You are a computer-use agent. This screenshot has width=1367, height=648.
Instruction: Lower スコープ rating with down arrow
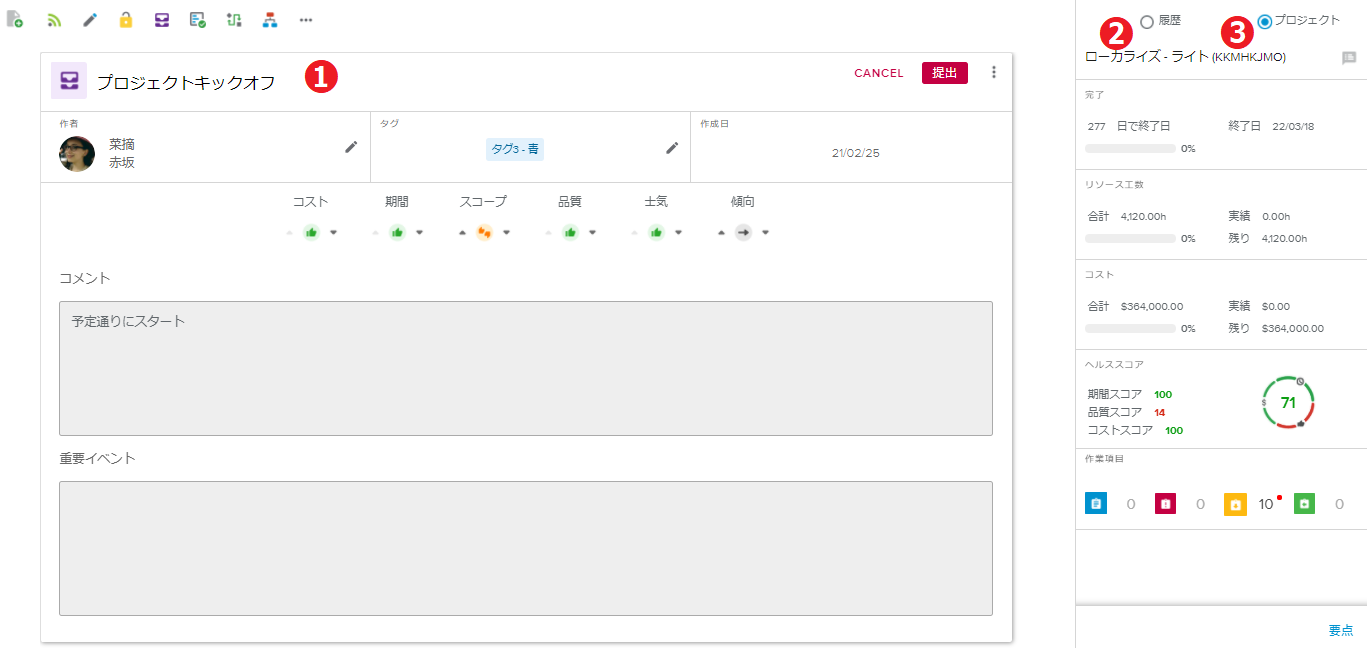507,233
